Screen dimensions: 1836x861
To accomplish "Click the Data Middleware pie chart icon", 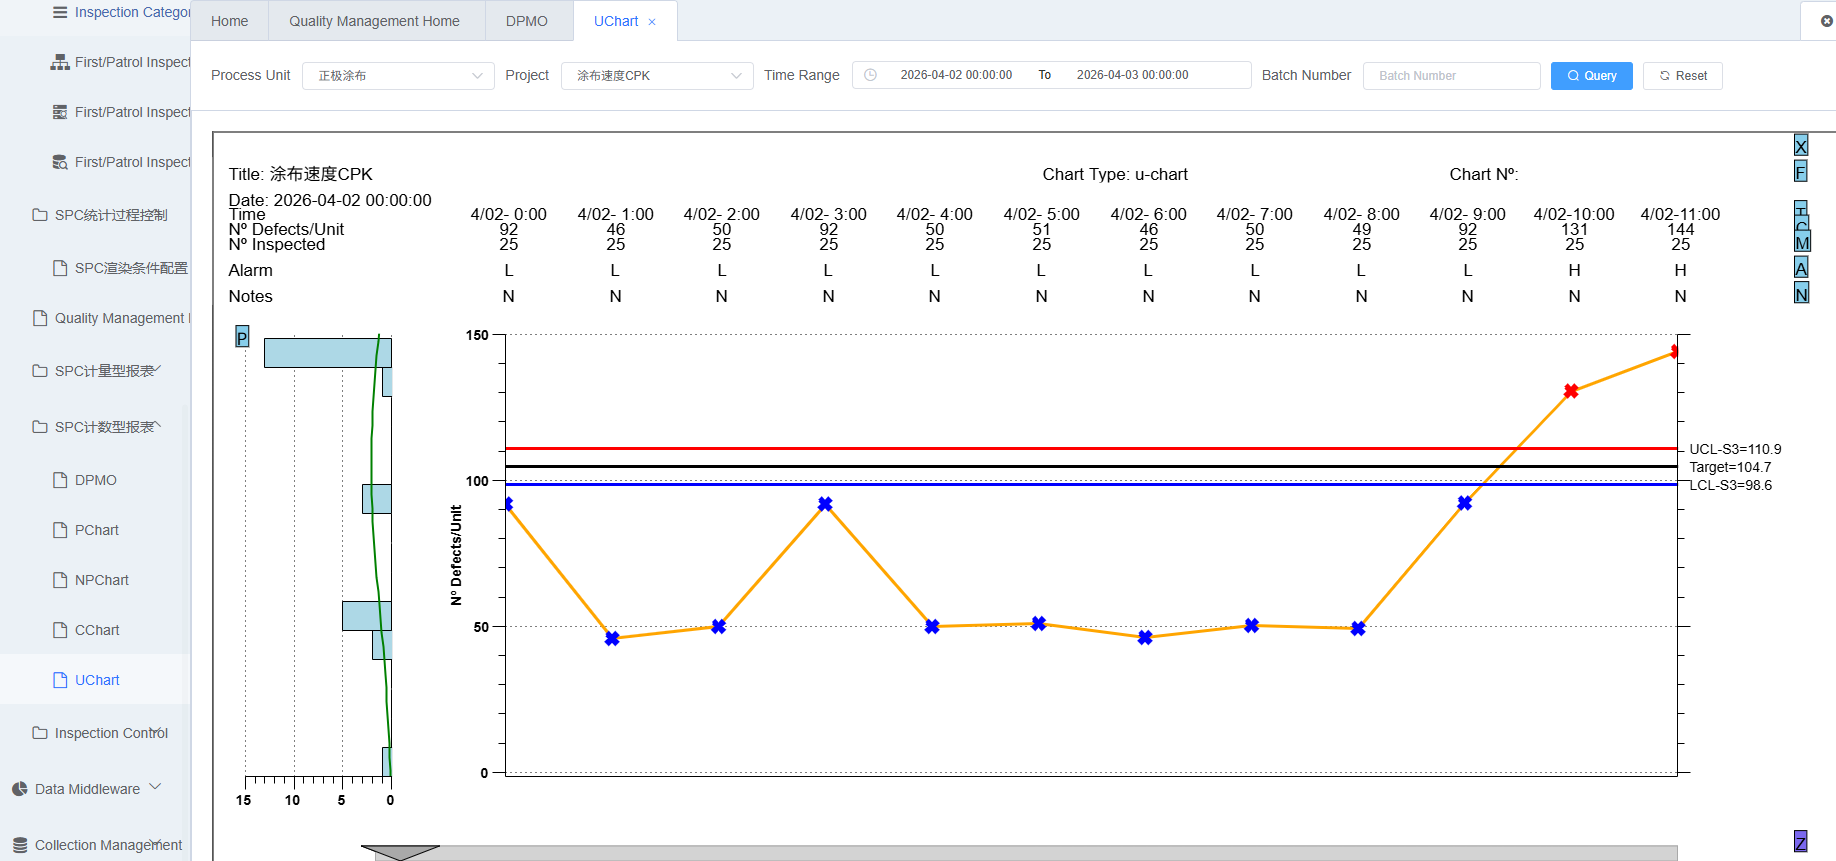I will [20, 789].
